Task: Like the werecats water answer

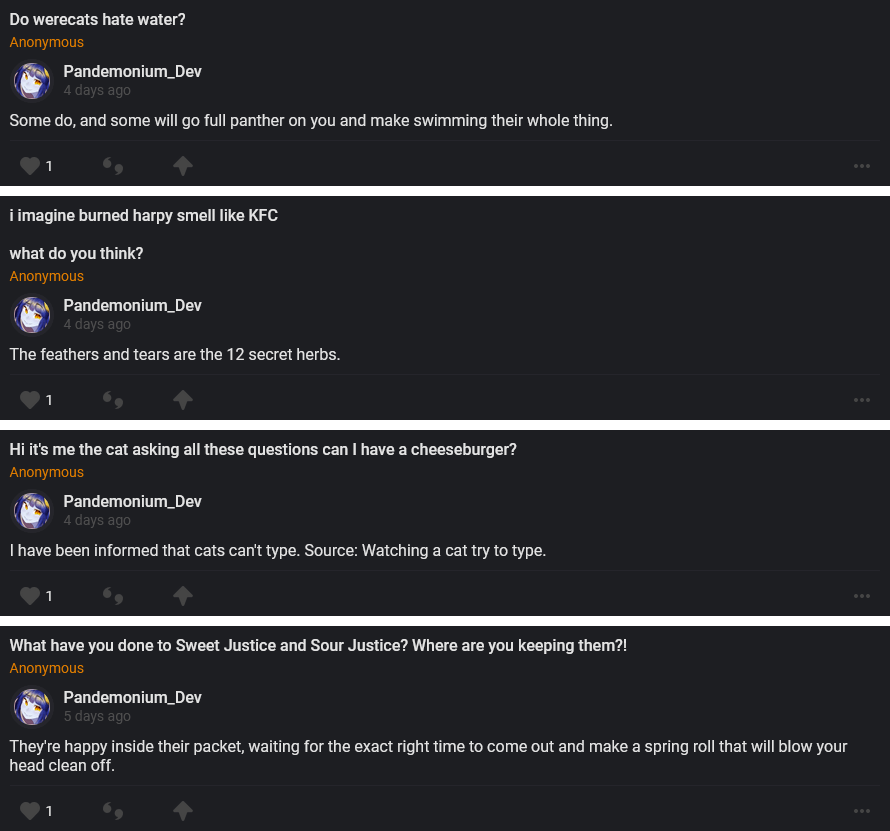Action: 31,166
